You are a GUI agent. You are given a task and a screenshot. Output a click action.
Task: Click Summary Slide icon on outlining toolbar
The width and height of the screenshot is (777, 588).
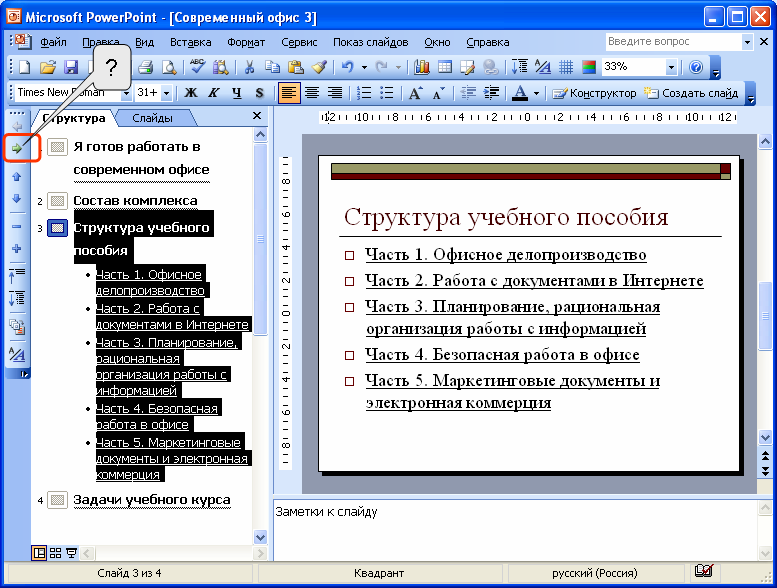(x=17, y=326)
